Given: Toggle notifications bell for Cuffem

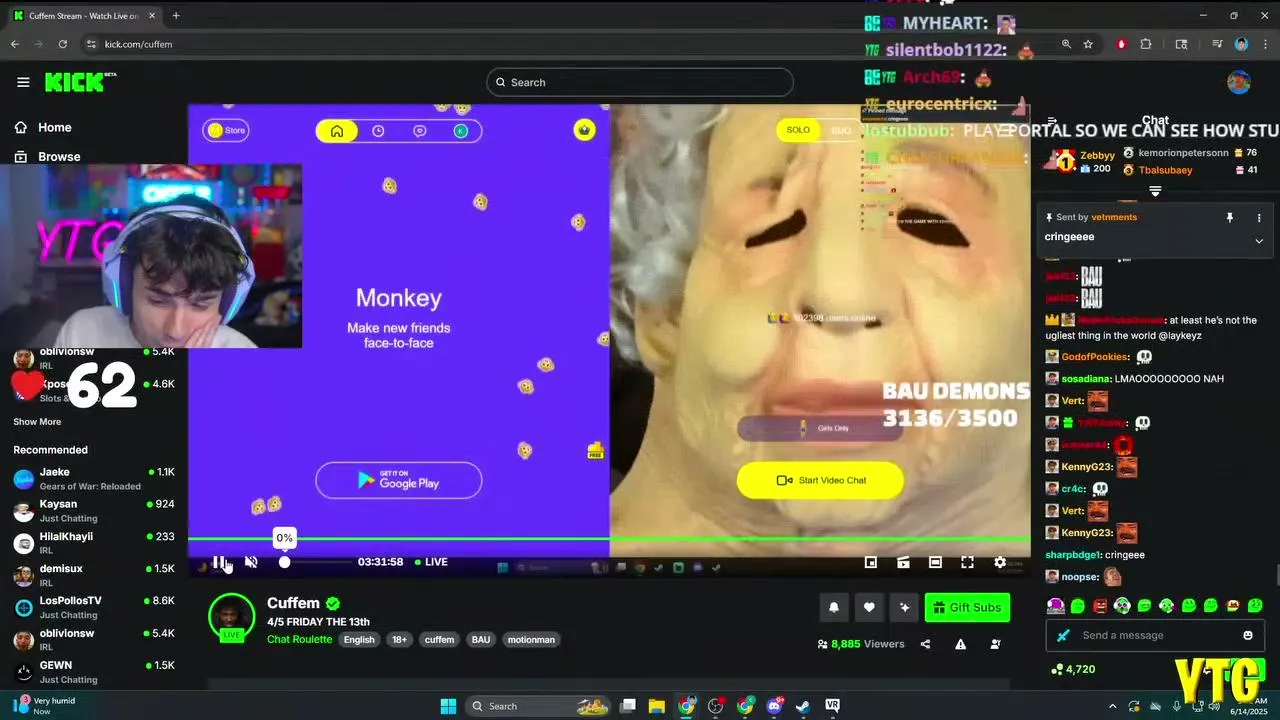Looking at the screenshot, I should (x=833, y=607).
